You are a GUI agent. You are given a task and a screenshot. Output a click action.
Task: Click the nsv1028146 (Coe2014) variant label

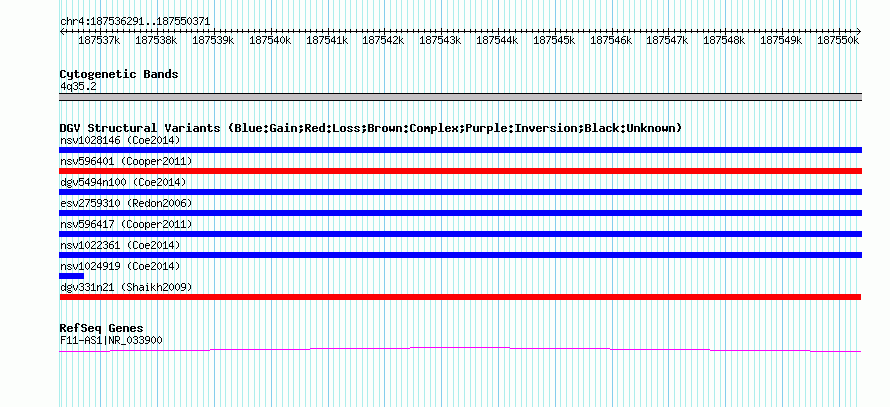click(x=120, y=140)
